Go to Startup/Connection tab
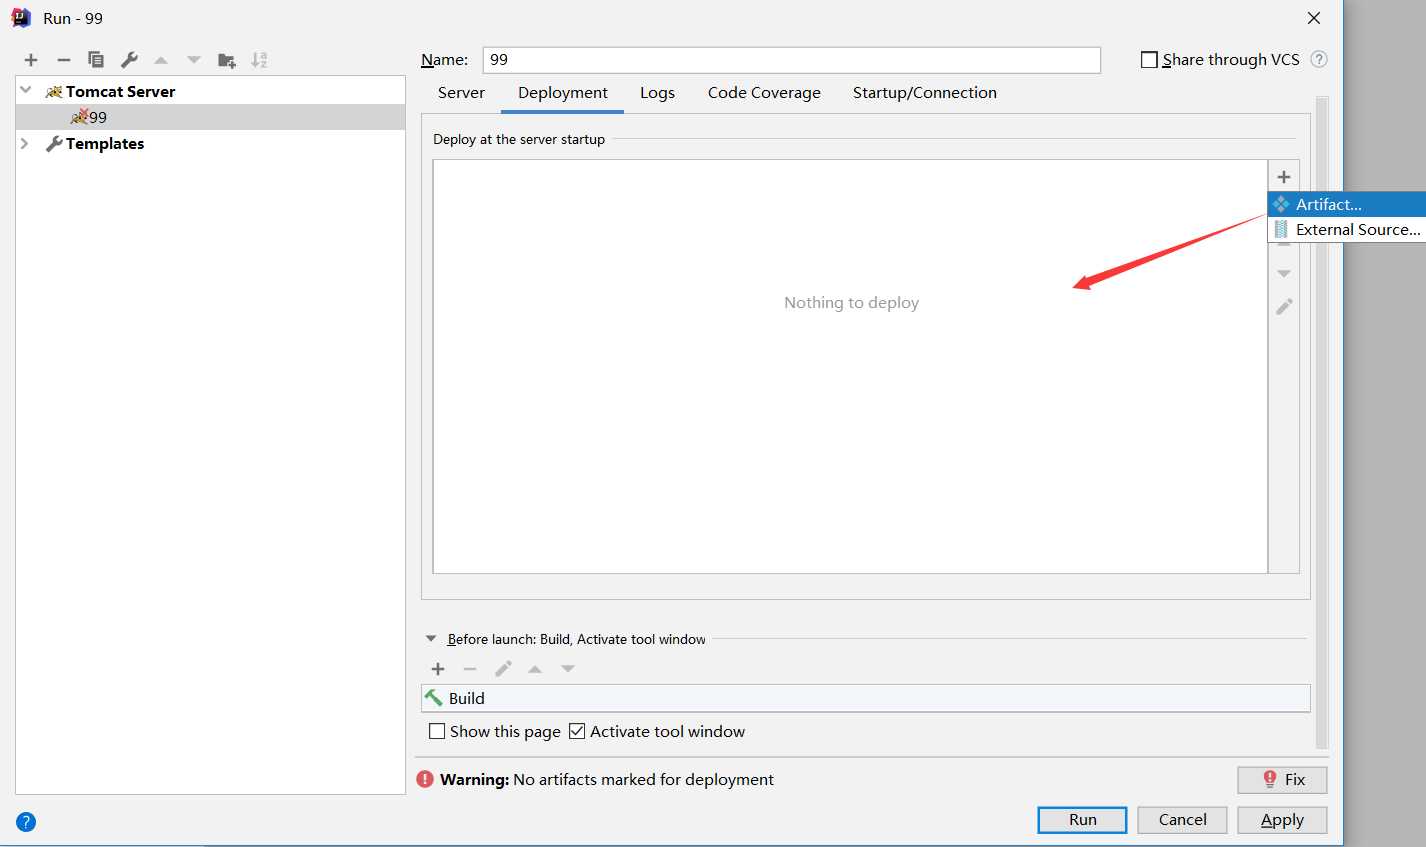This screenshot has width=1426, height=847. click(925, 93)
